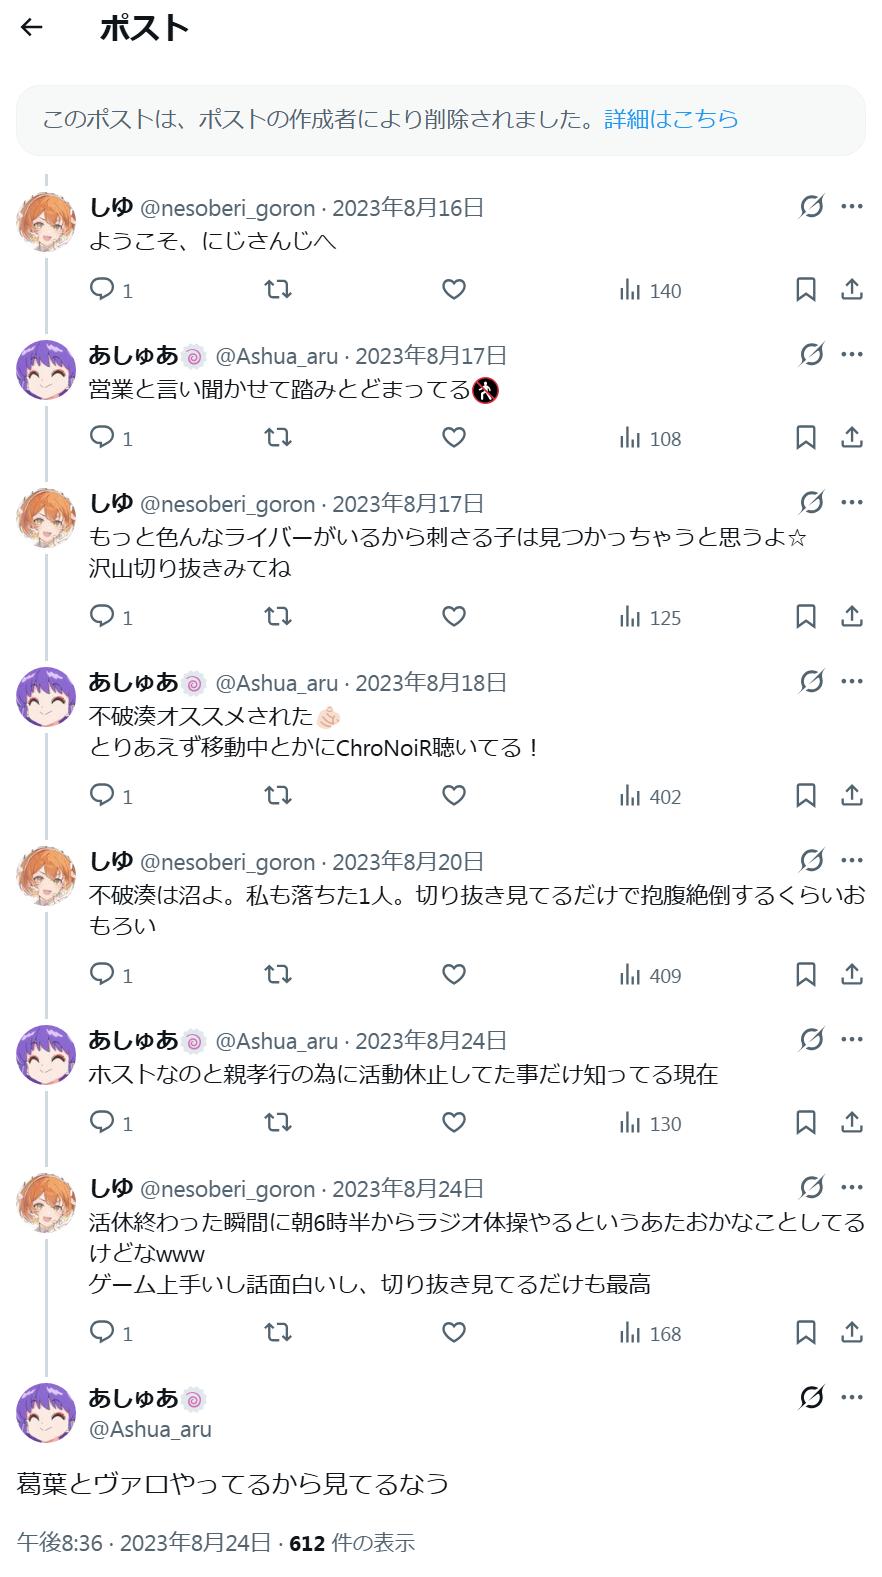Like the 活休終わった瞬間に reply

click(454, 1333)
